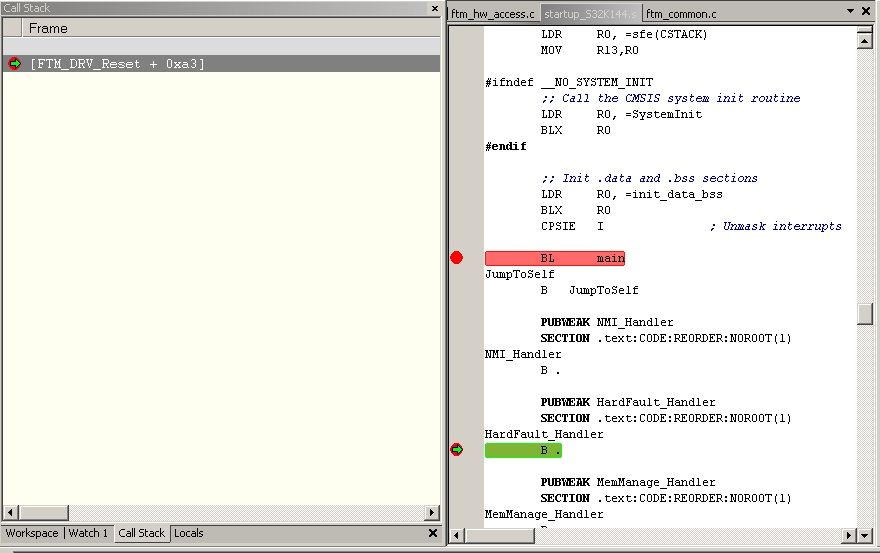Click the 'PUBWEAK MemManage_Handler' line
880x553 pixels.
pos(627,482)
